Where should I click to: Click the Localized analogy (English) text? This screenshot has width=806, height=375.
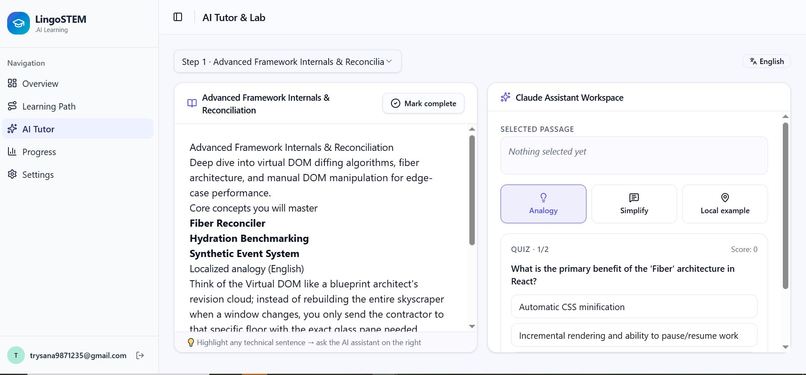click(247, 269)
